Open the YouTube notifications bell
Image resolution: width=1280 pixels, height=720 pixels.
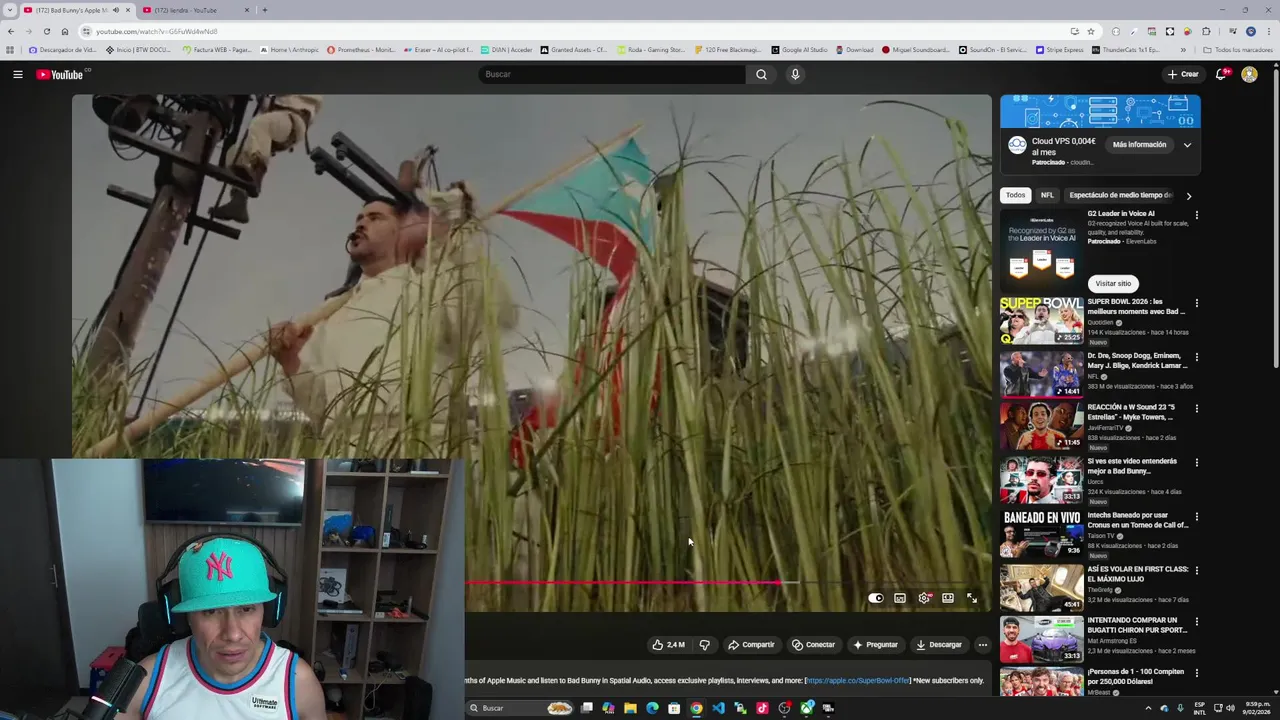pos(1221,74)
